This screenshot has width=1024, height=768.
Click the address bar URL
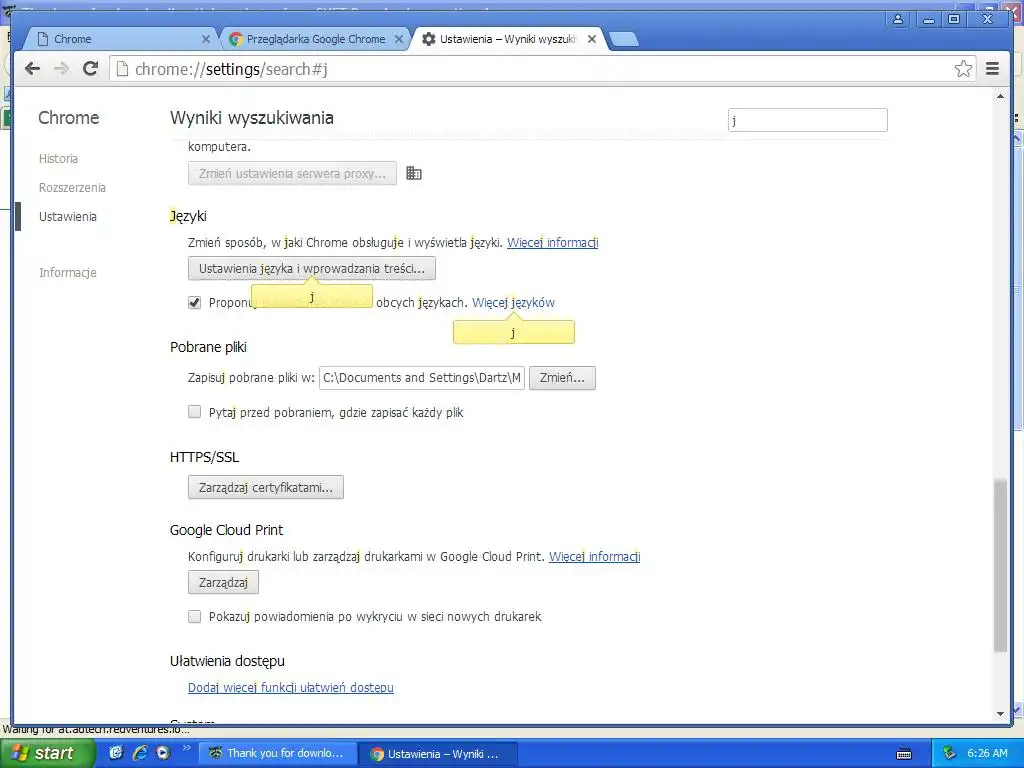[x=231, y=69]
